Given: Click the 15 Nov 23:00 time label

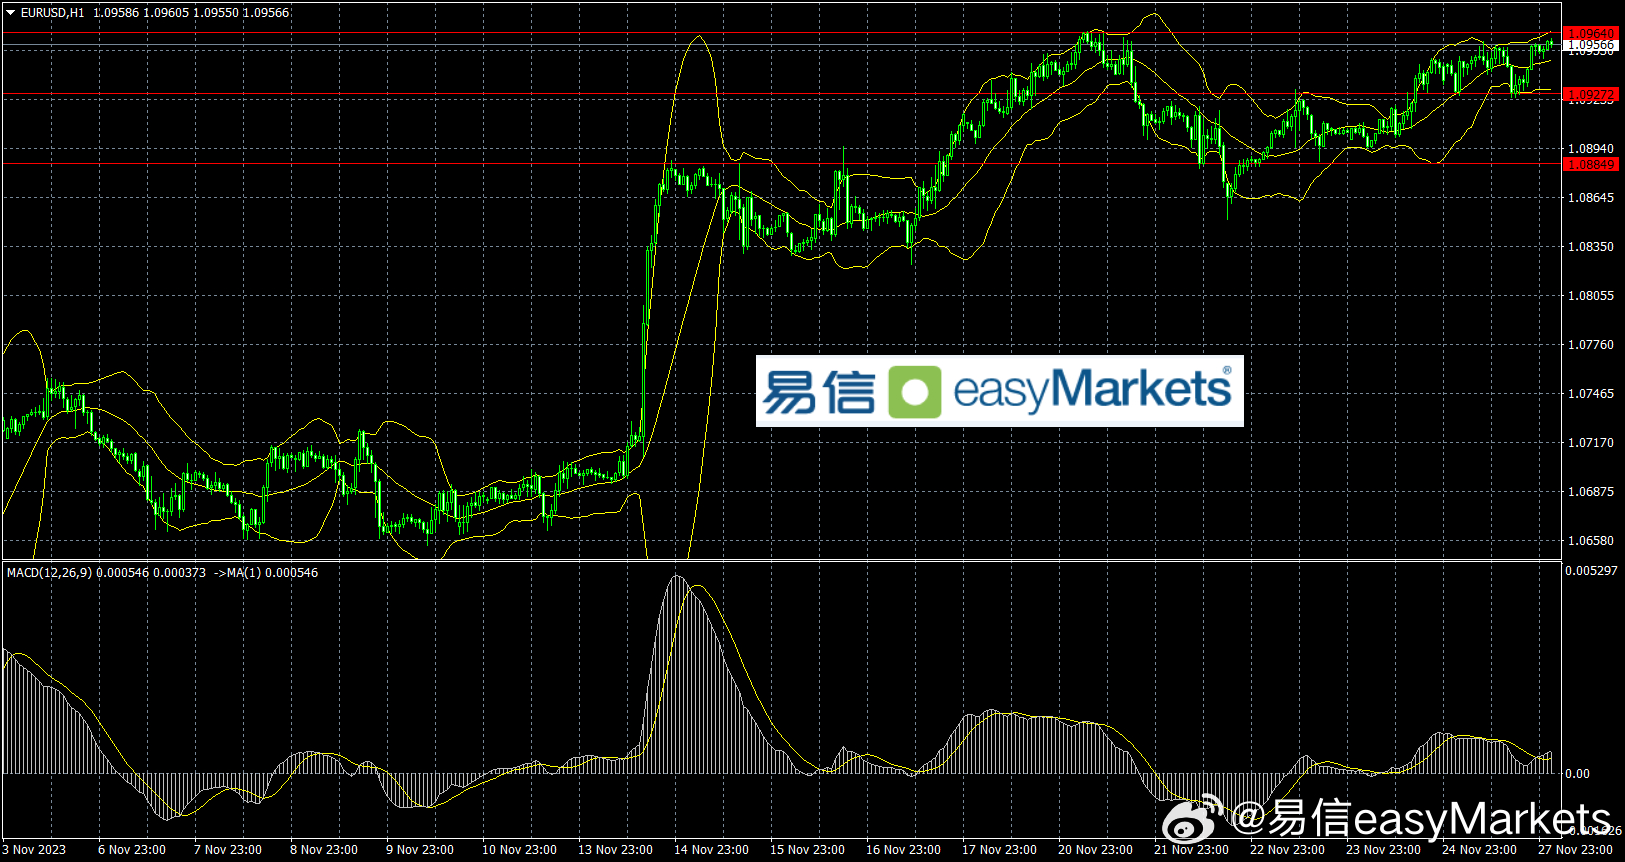Looking at the screenshot, I should pos(807,850).
